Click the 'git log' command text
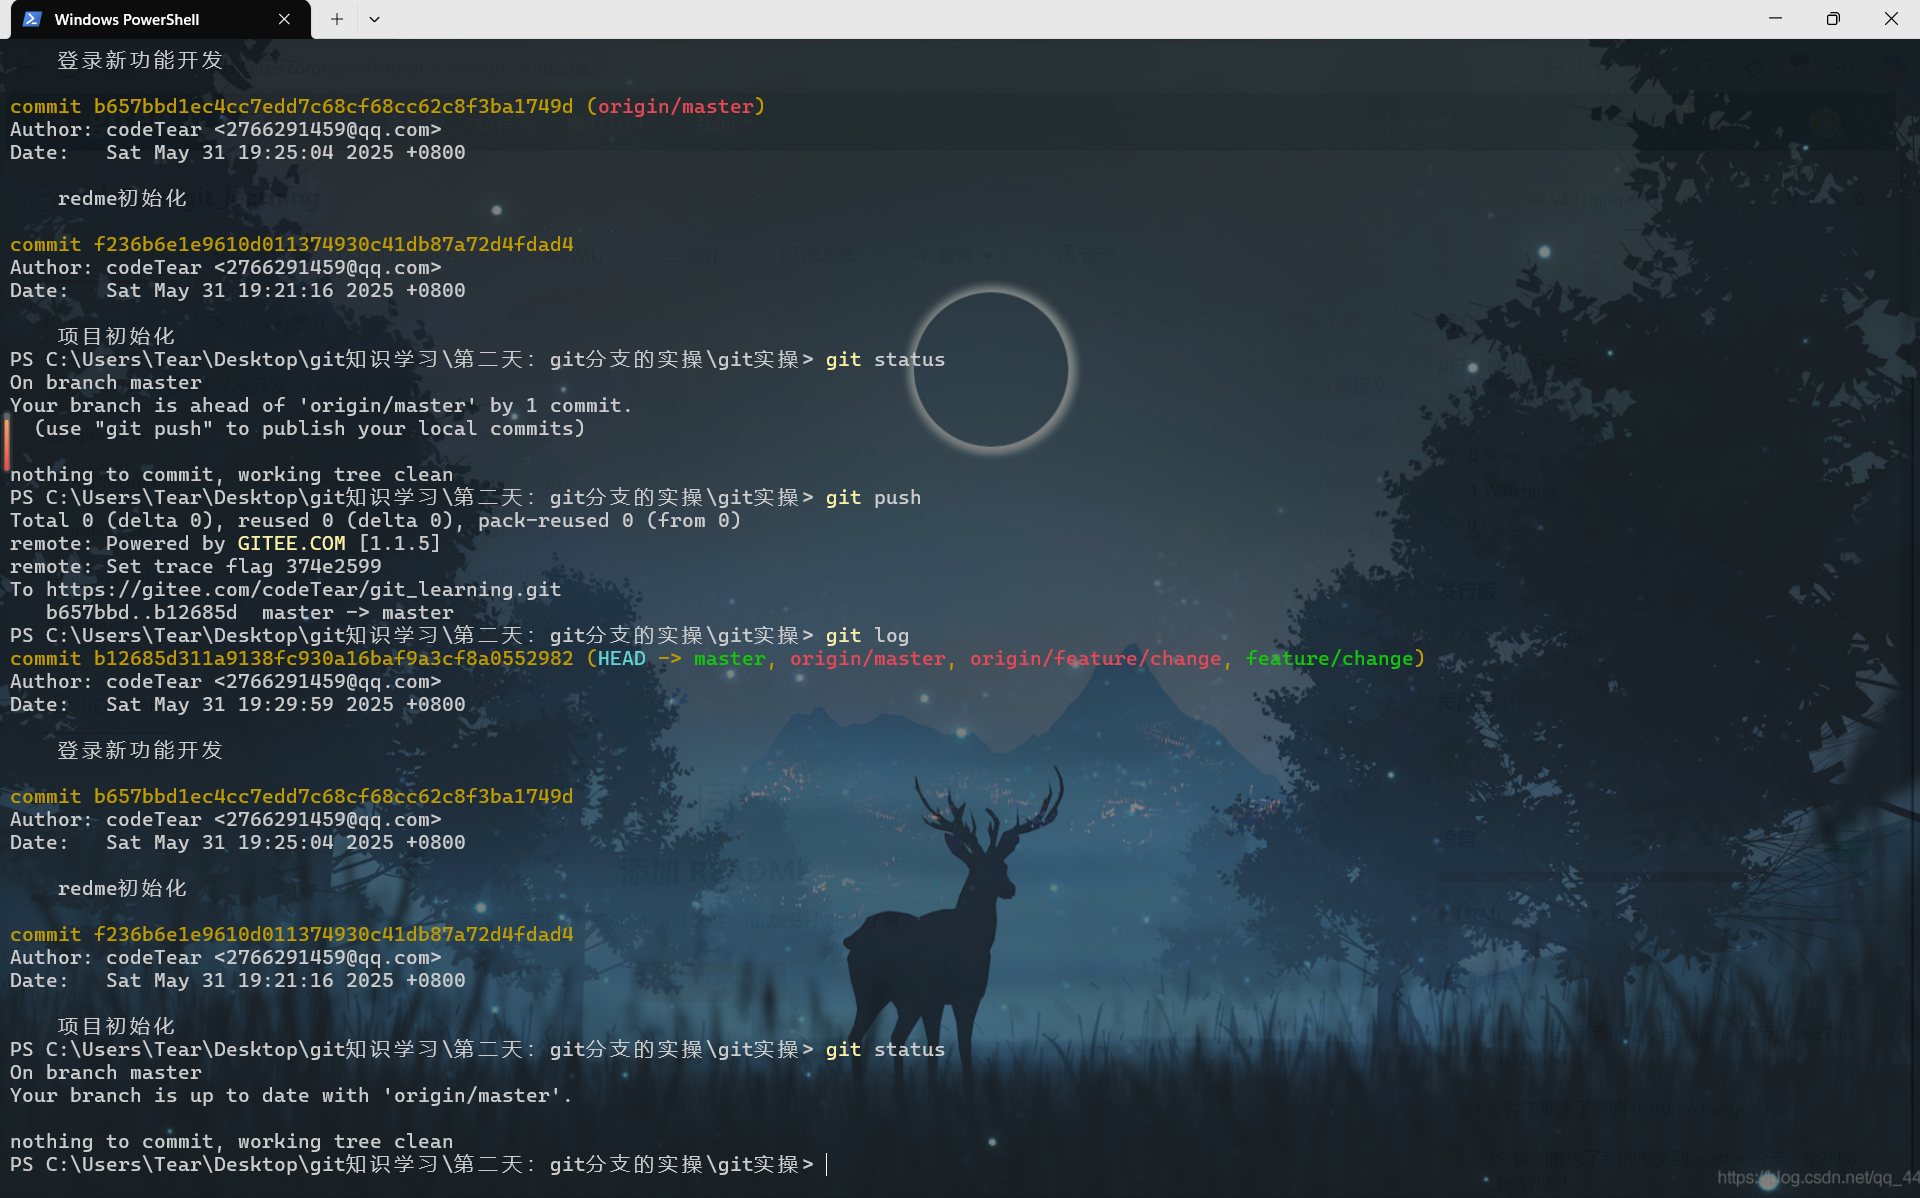Screen dimensions: 1920x1198 click(x=866, y=635)
